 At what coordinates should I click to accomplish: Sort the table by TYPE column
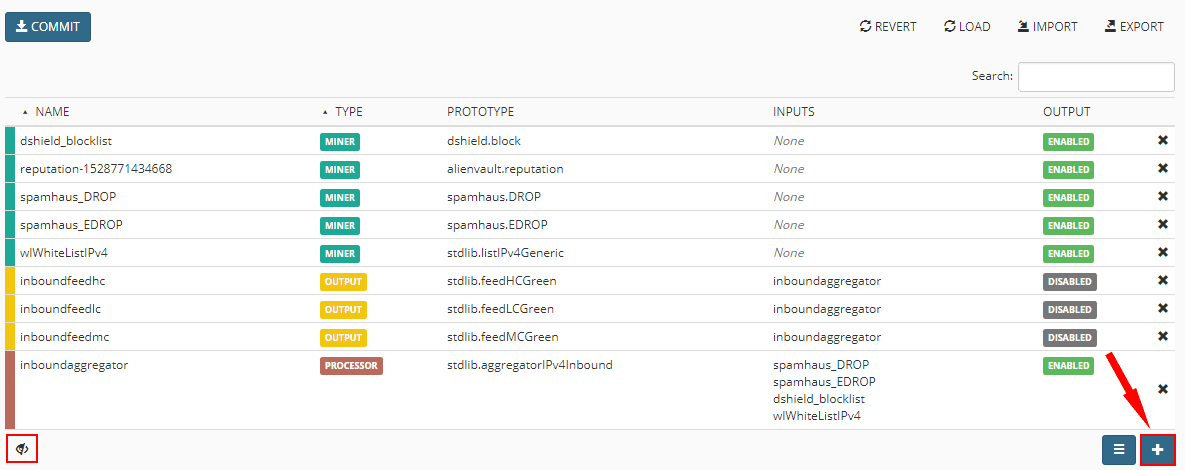(x=348, y=112)
